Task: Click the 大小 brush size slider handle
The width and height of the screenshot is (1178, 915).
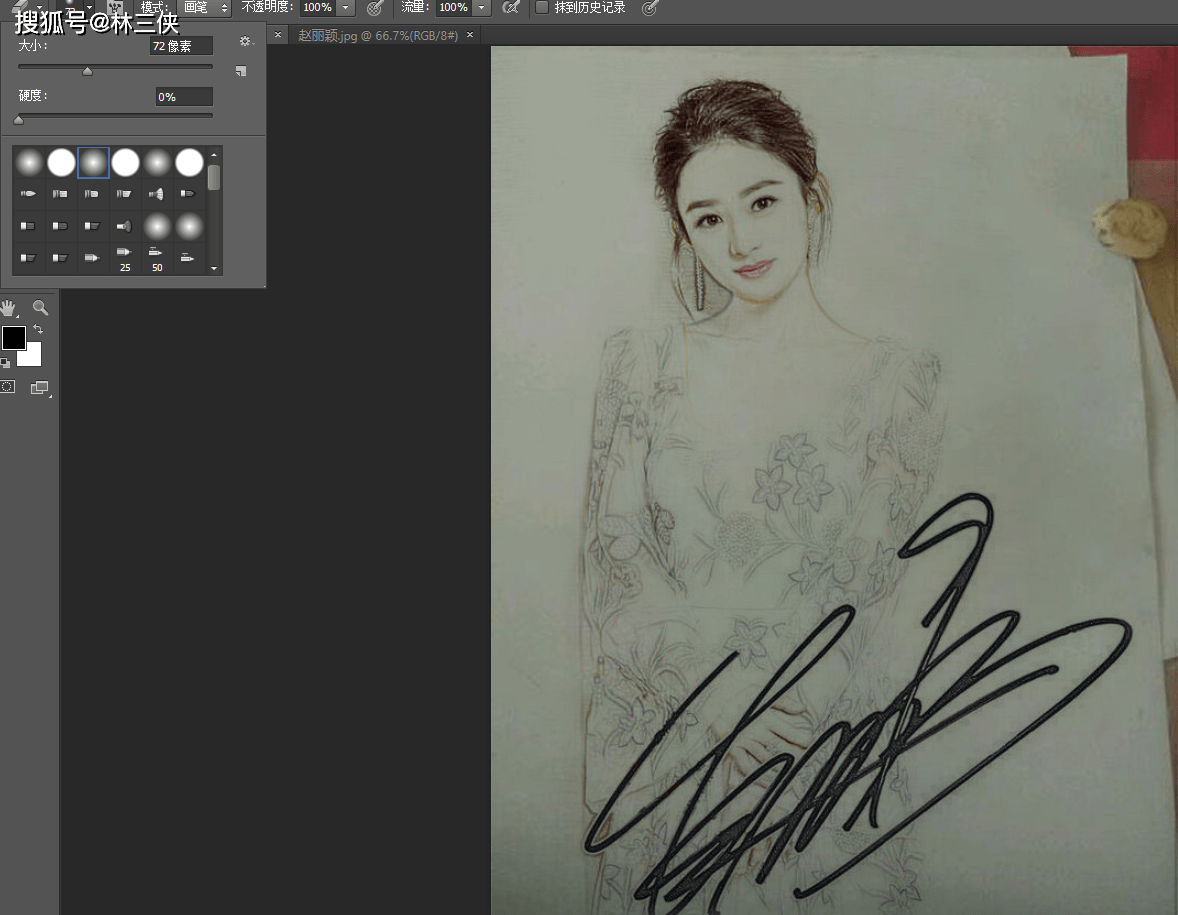Action: [x=87, y=71]
